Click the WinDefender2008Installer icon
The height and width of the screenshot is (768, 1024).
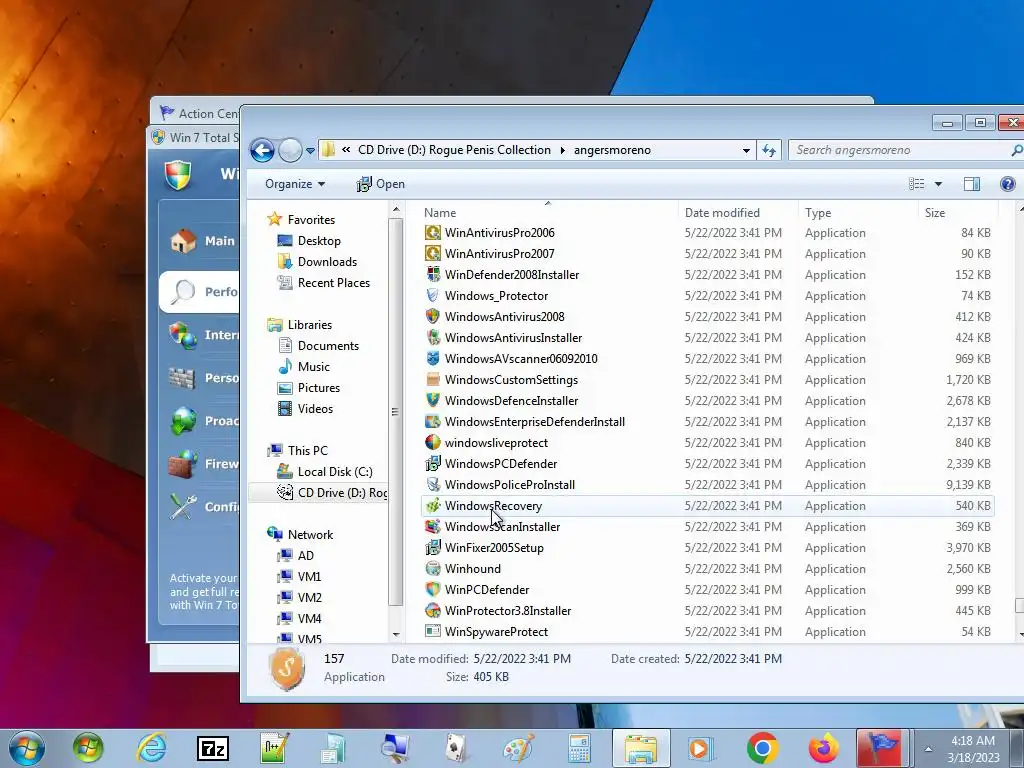(432, 274)
